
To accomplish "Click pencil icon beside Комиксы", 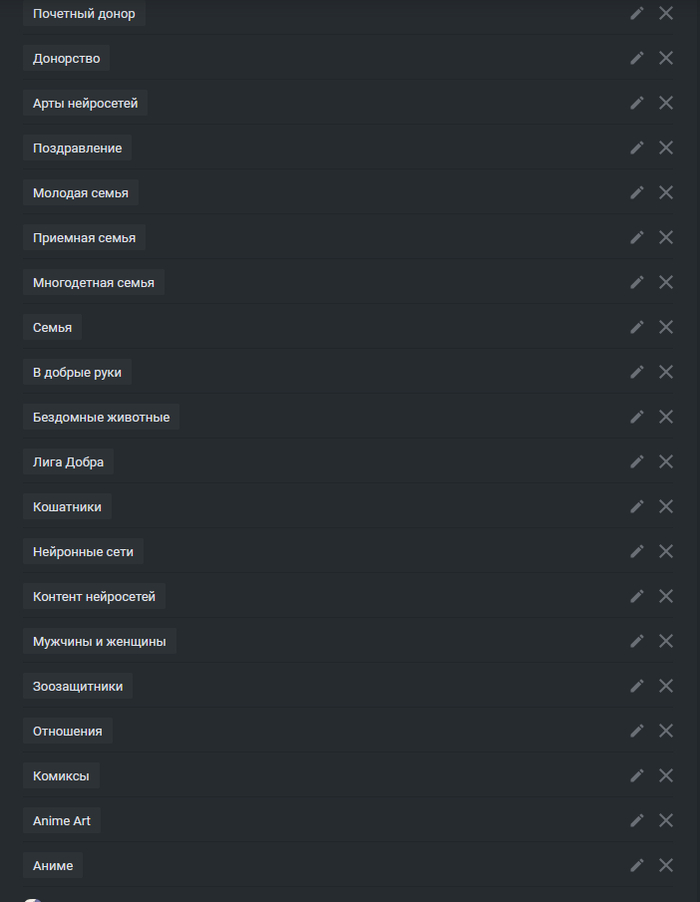I will point(637,775).
